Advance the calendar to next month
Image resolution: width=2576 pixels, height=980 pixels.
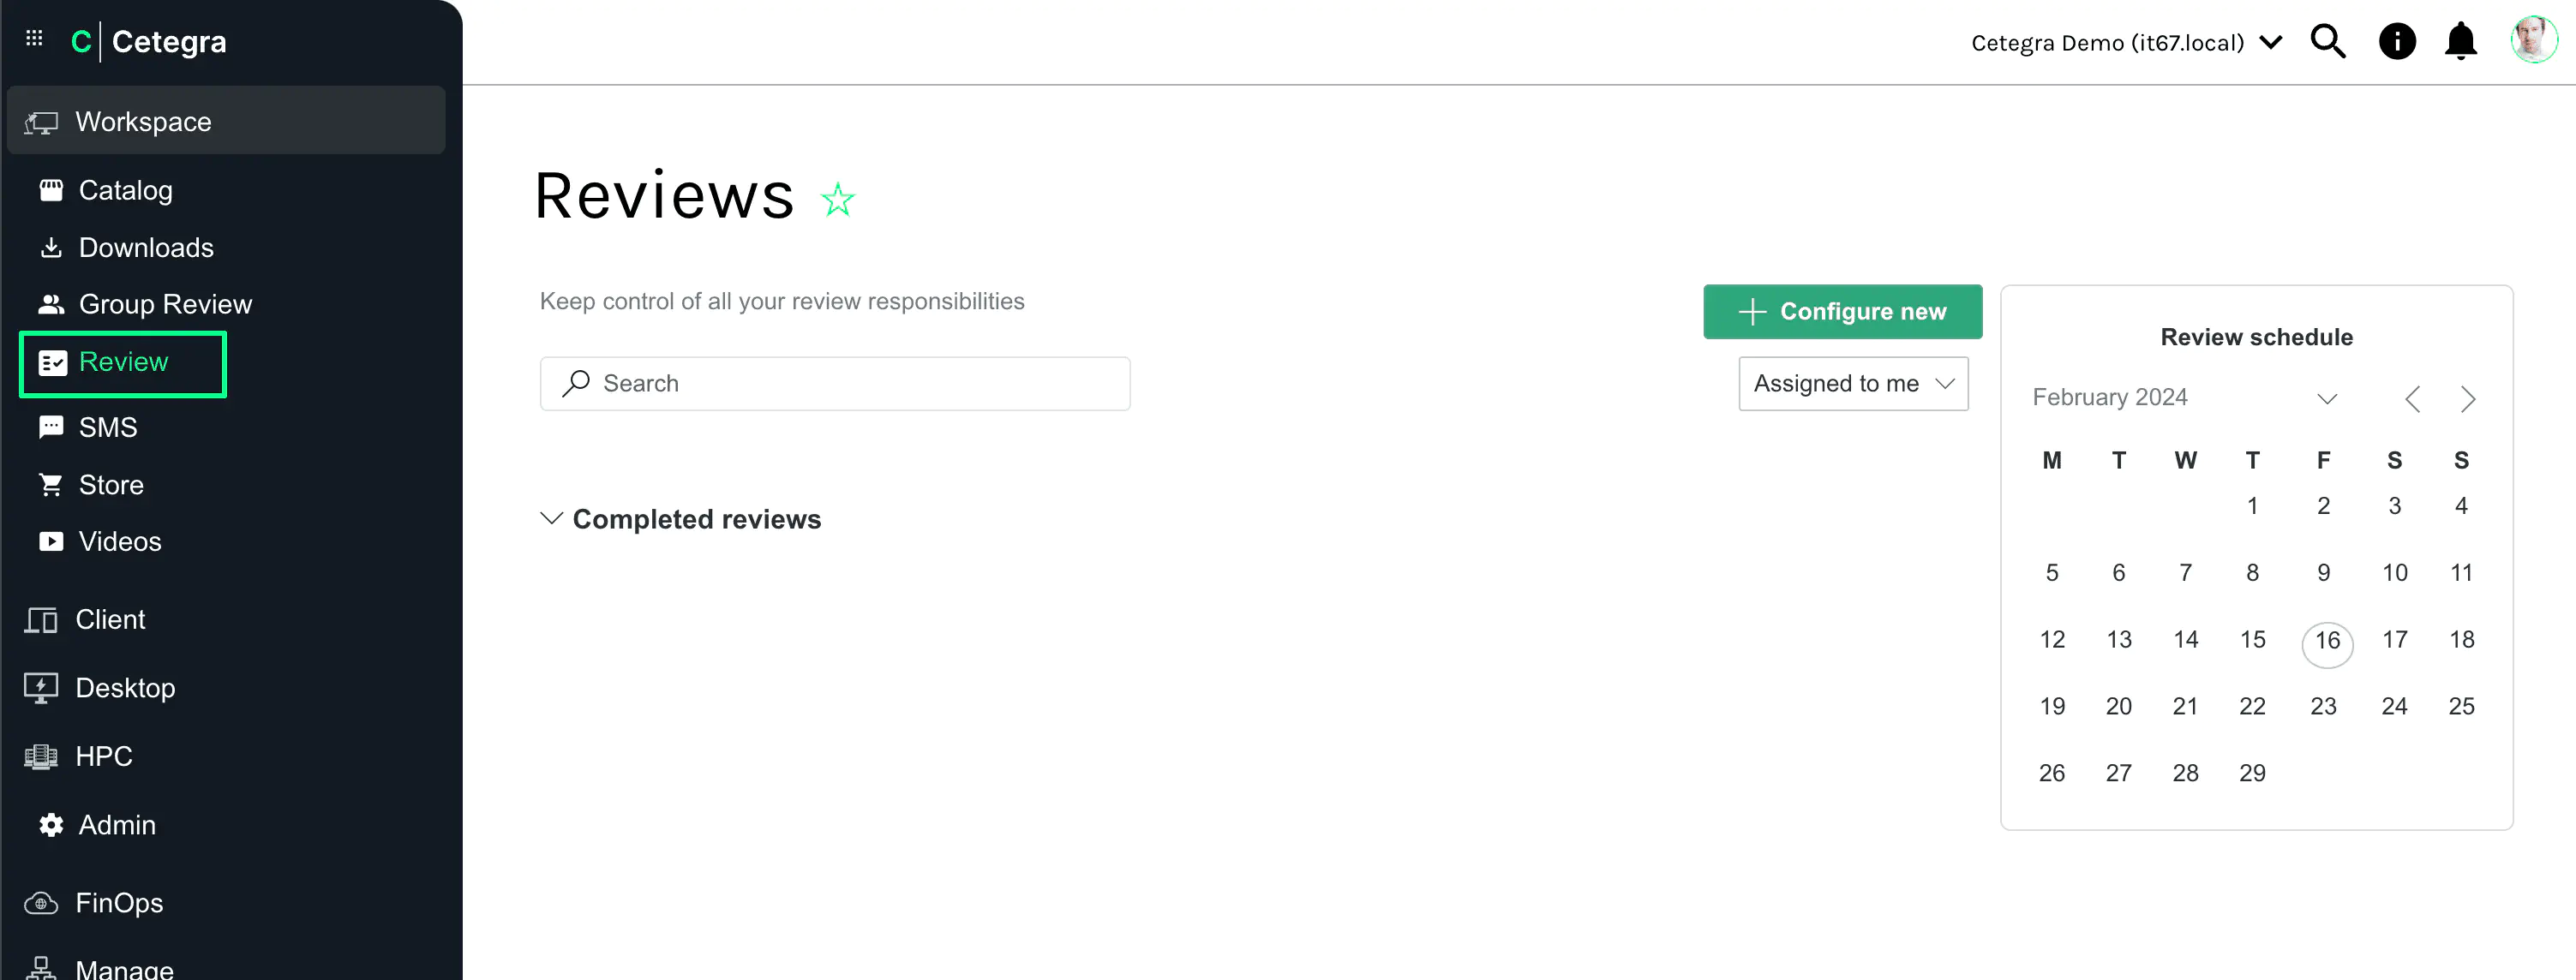[x=2468, y=398]
